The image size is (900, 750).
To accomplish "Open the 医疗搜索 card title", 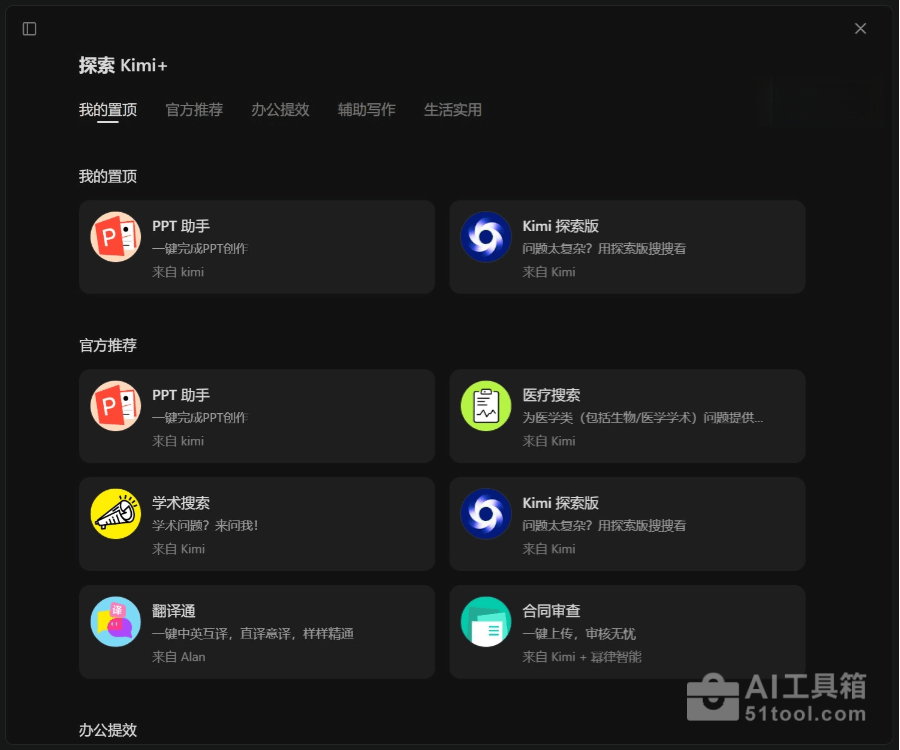I will coord(551,395).
